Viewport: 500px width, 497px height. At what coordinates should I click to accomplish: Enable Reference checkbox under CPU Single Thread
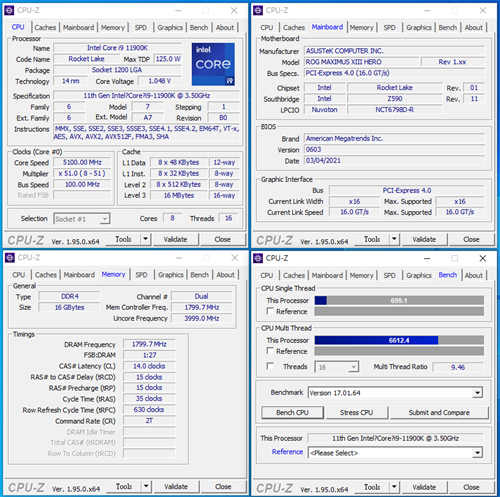(x=270, y=311)
